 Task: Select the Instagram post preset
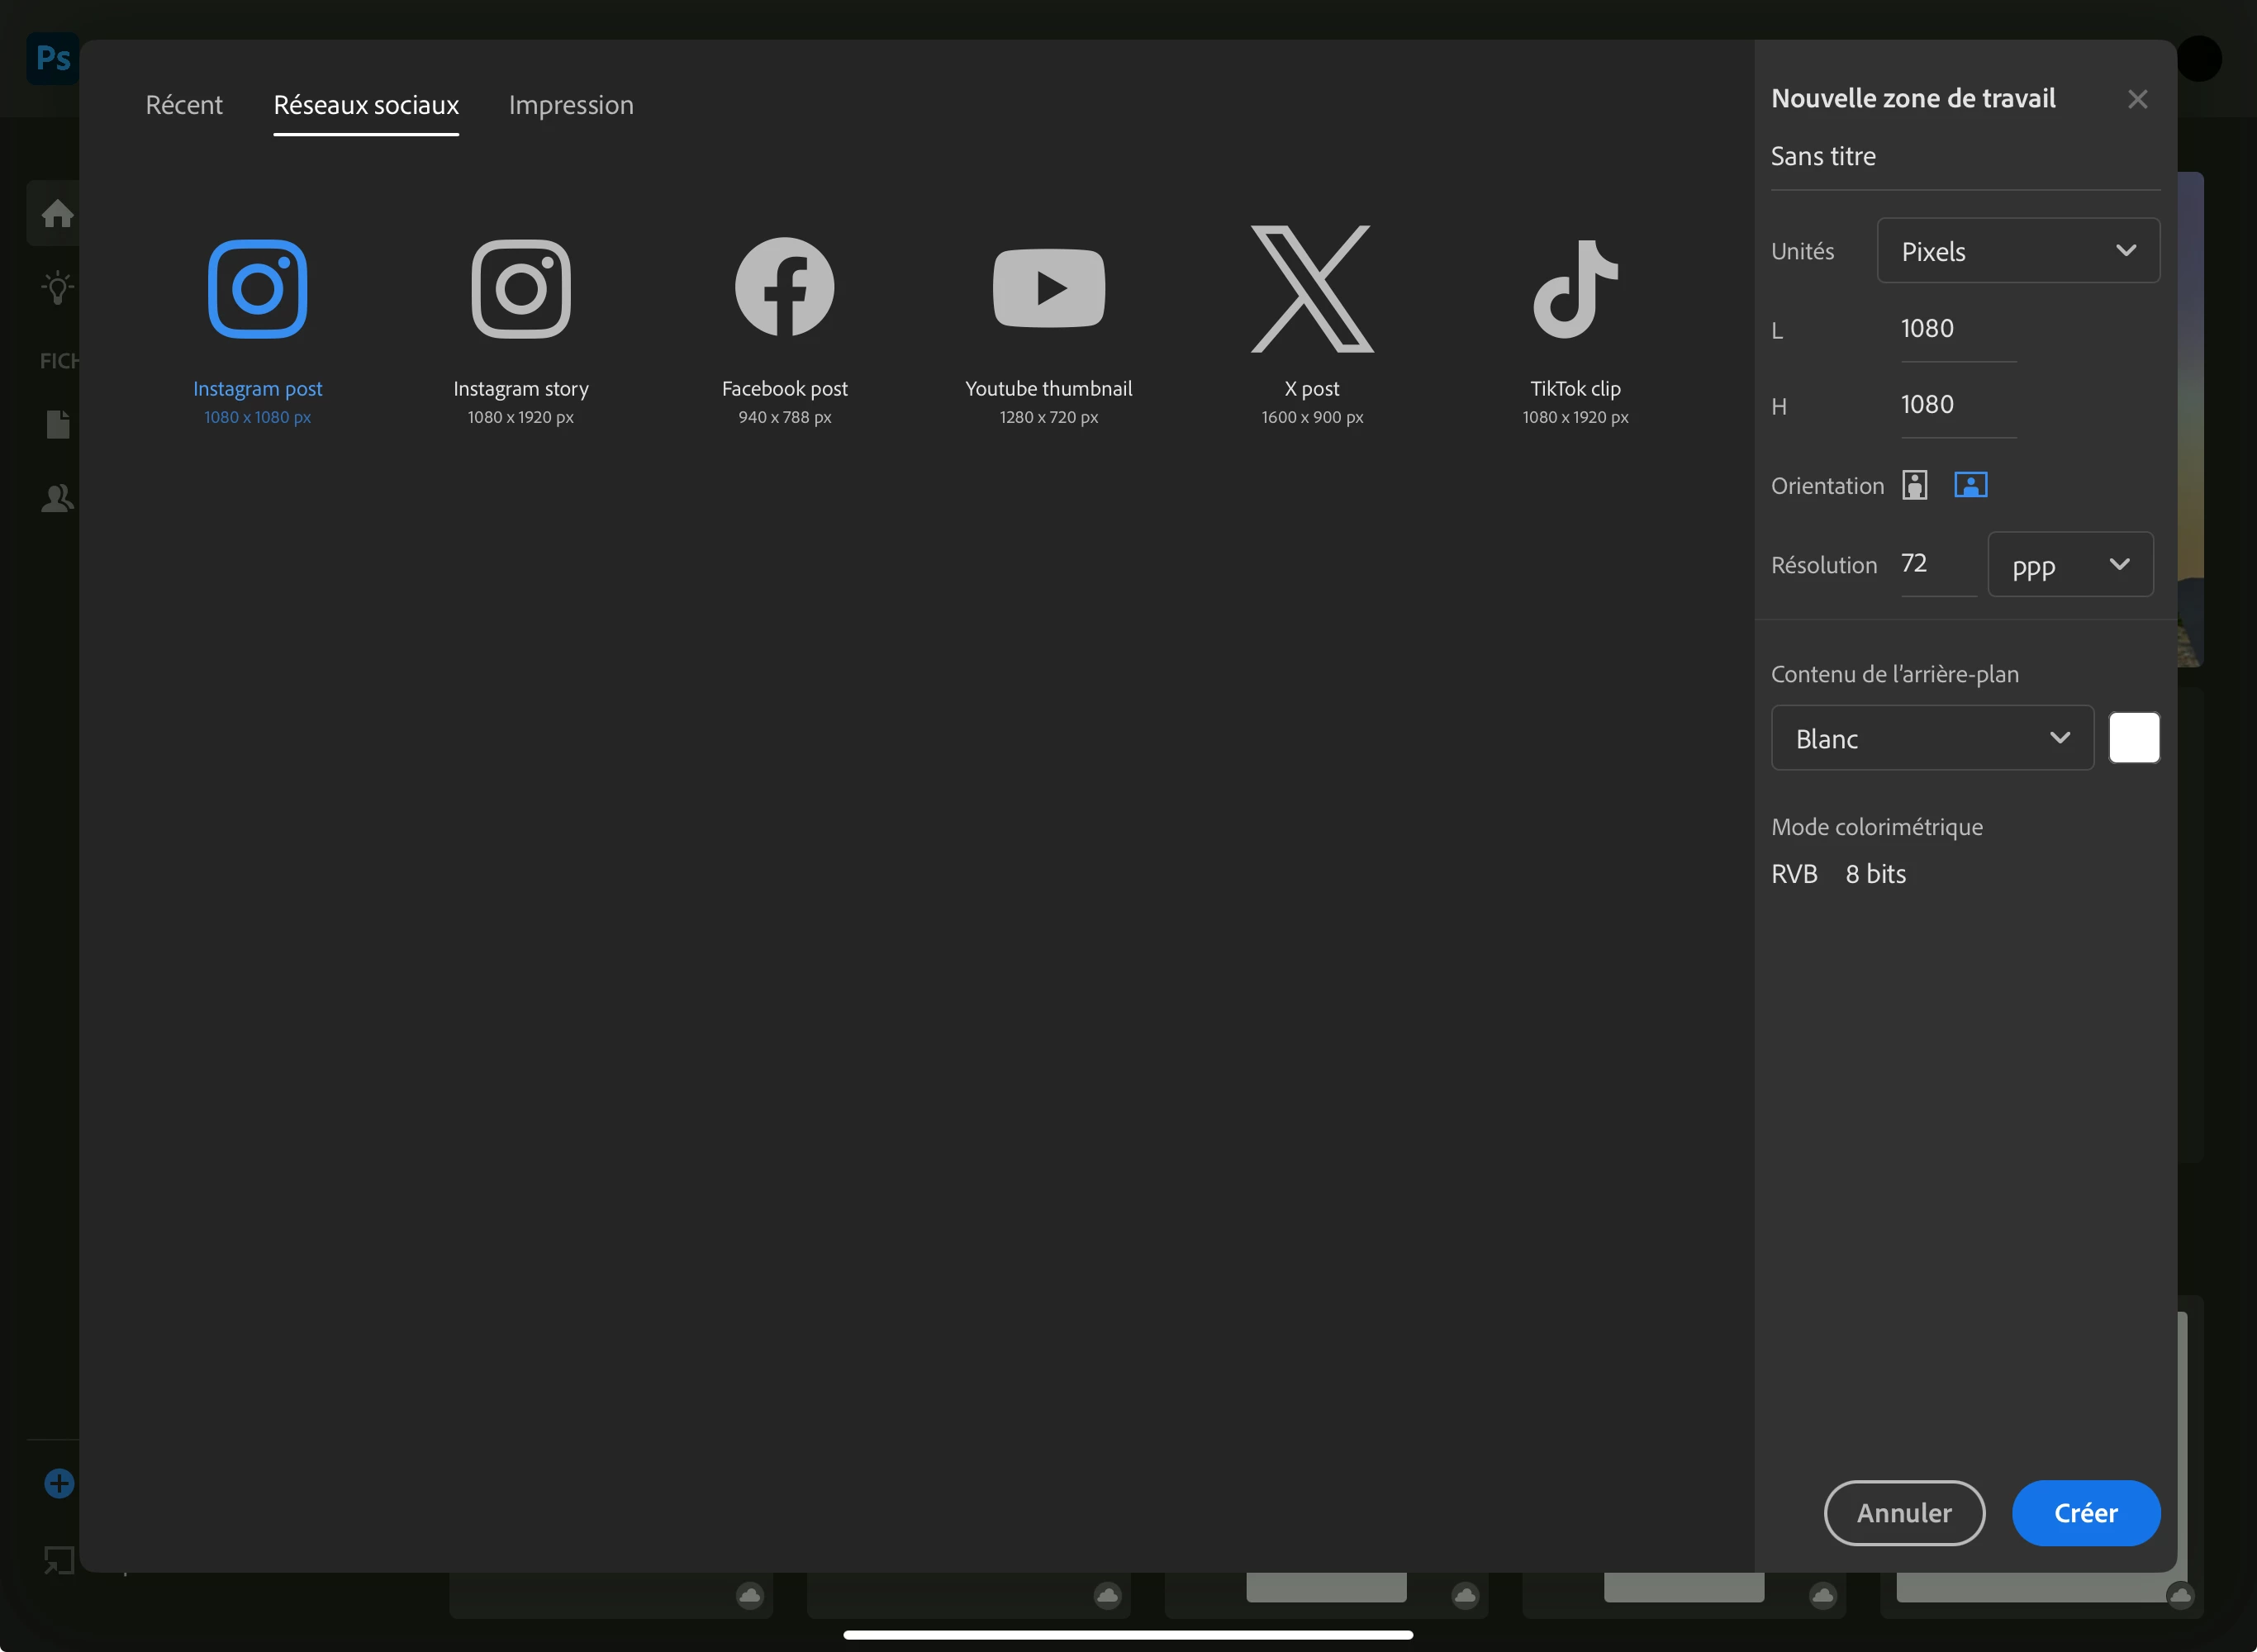pos(257,289)
